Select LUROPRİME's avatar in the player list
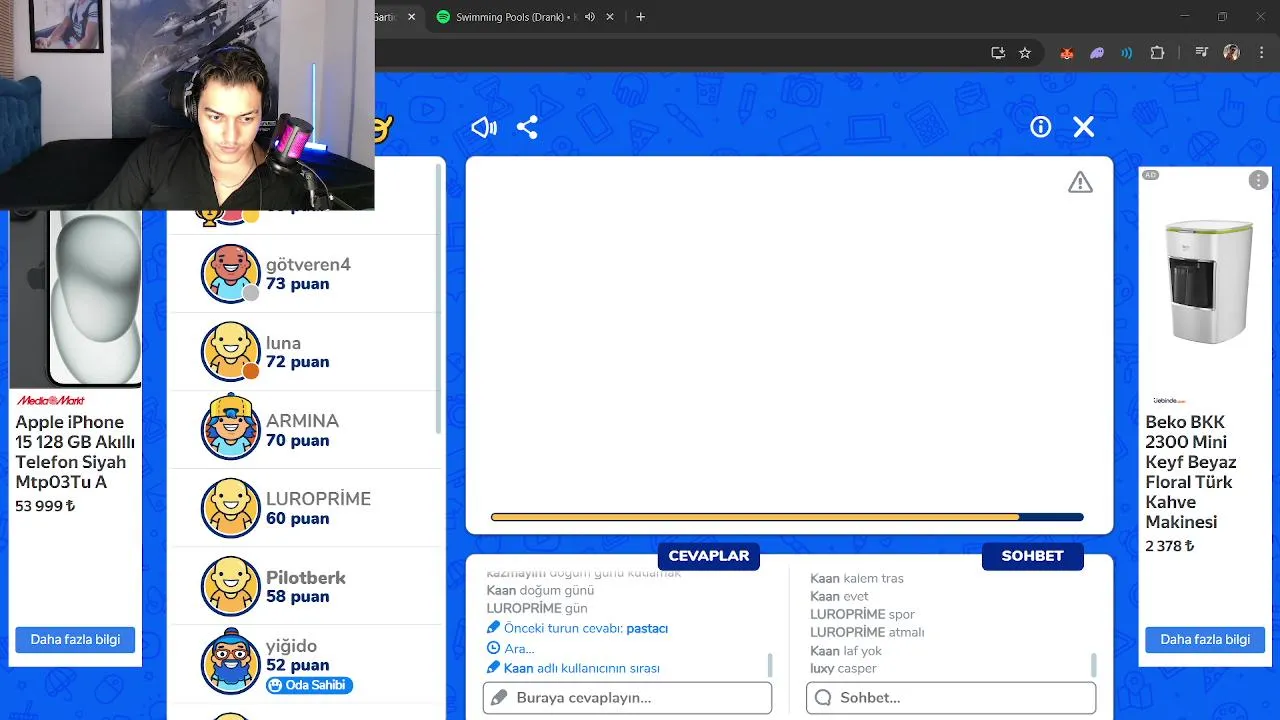The width and height of the screenshot is (1280, 720). click(x=231, y=508)
